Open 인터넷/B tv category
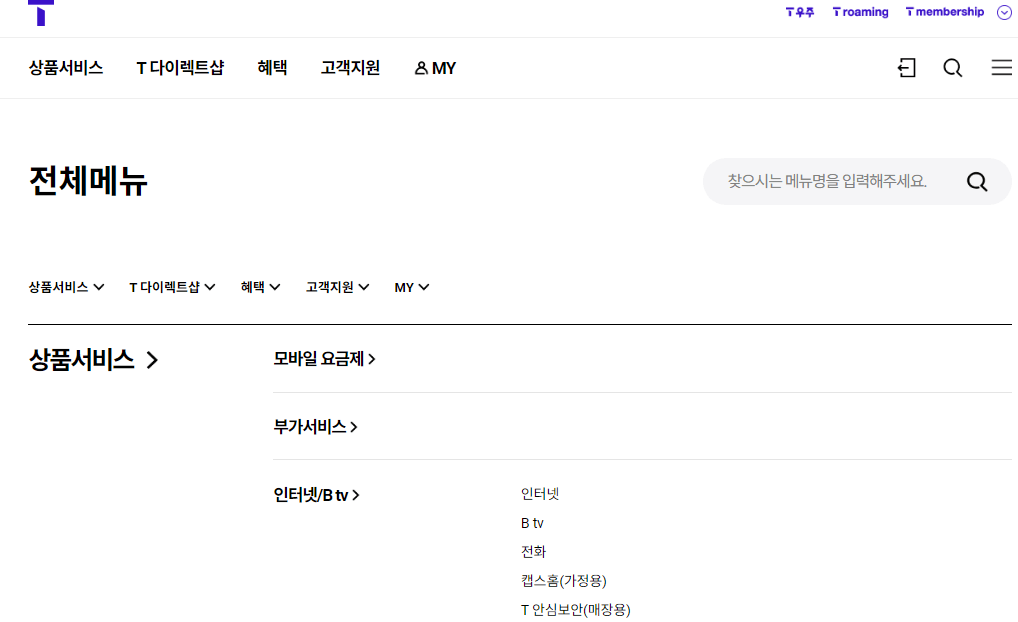Screen dimensions: 1018x622 (316, 495)
